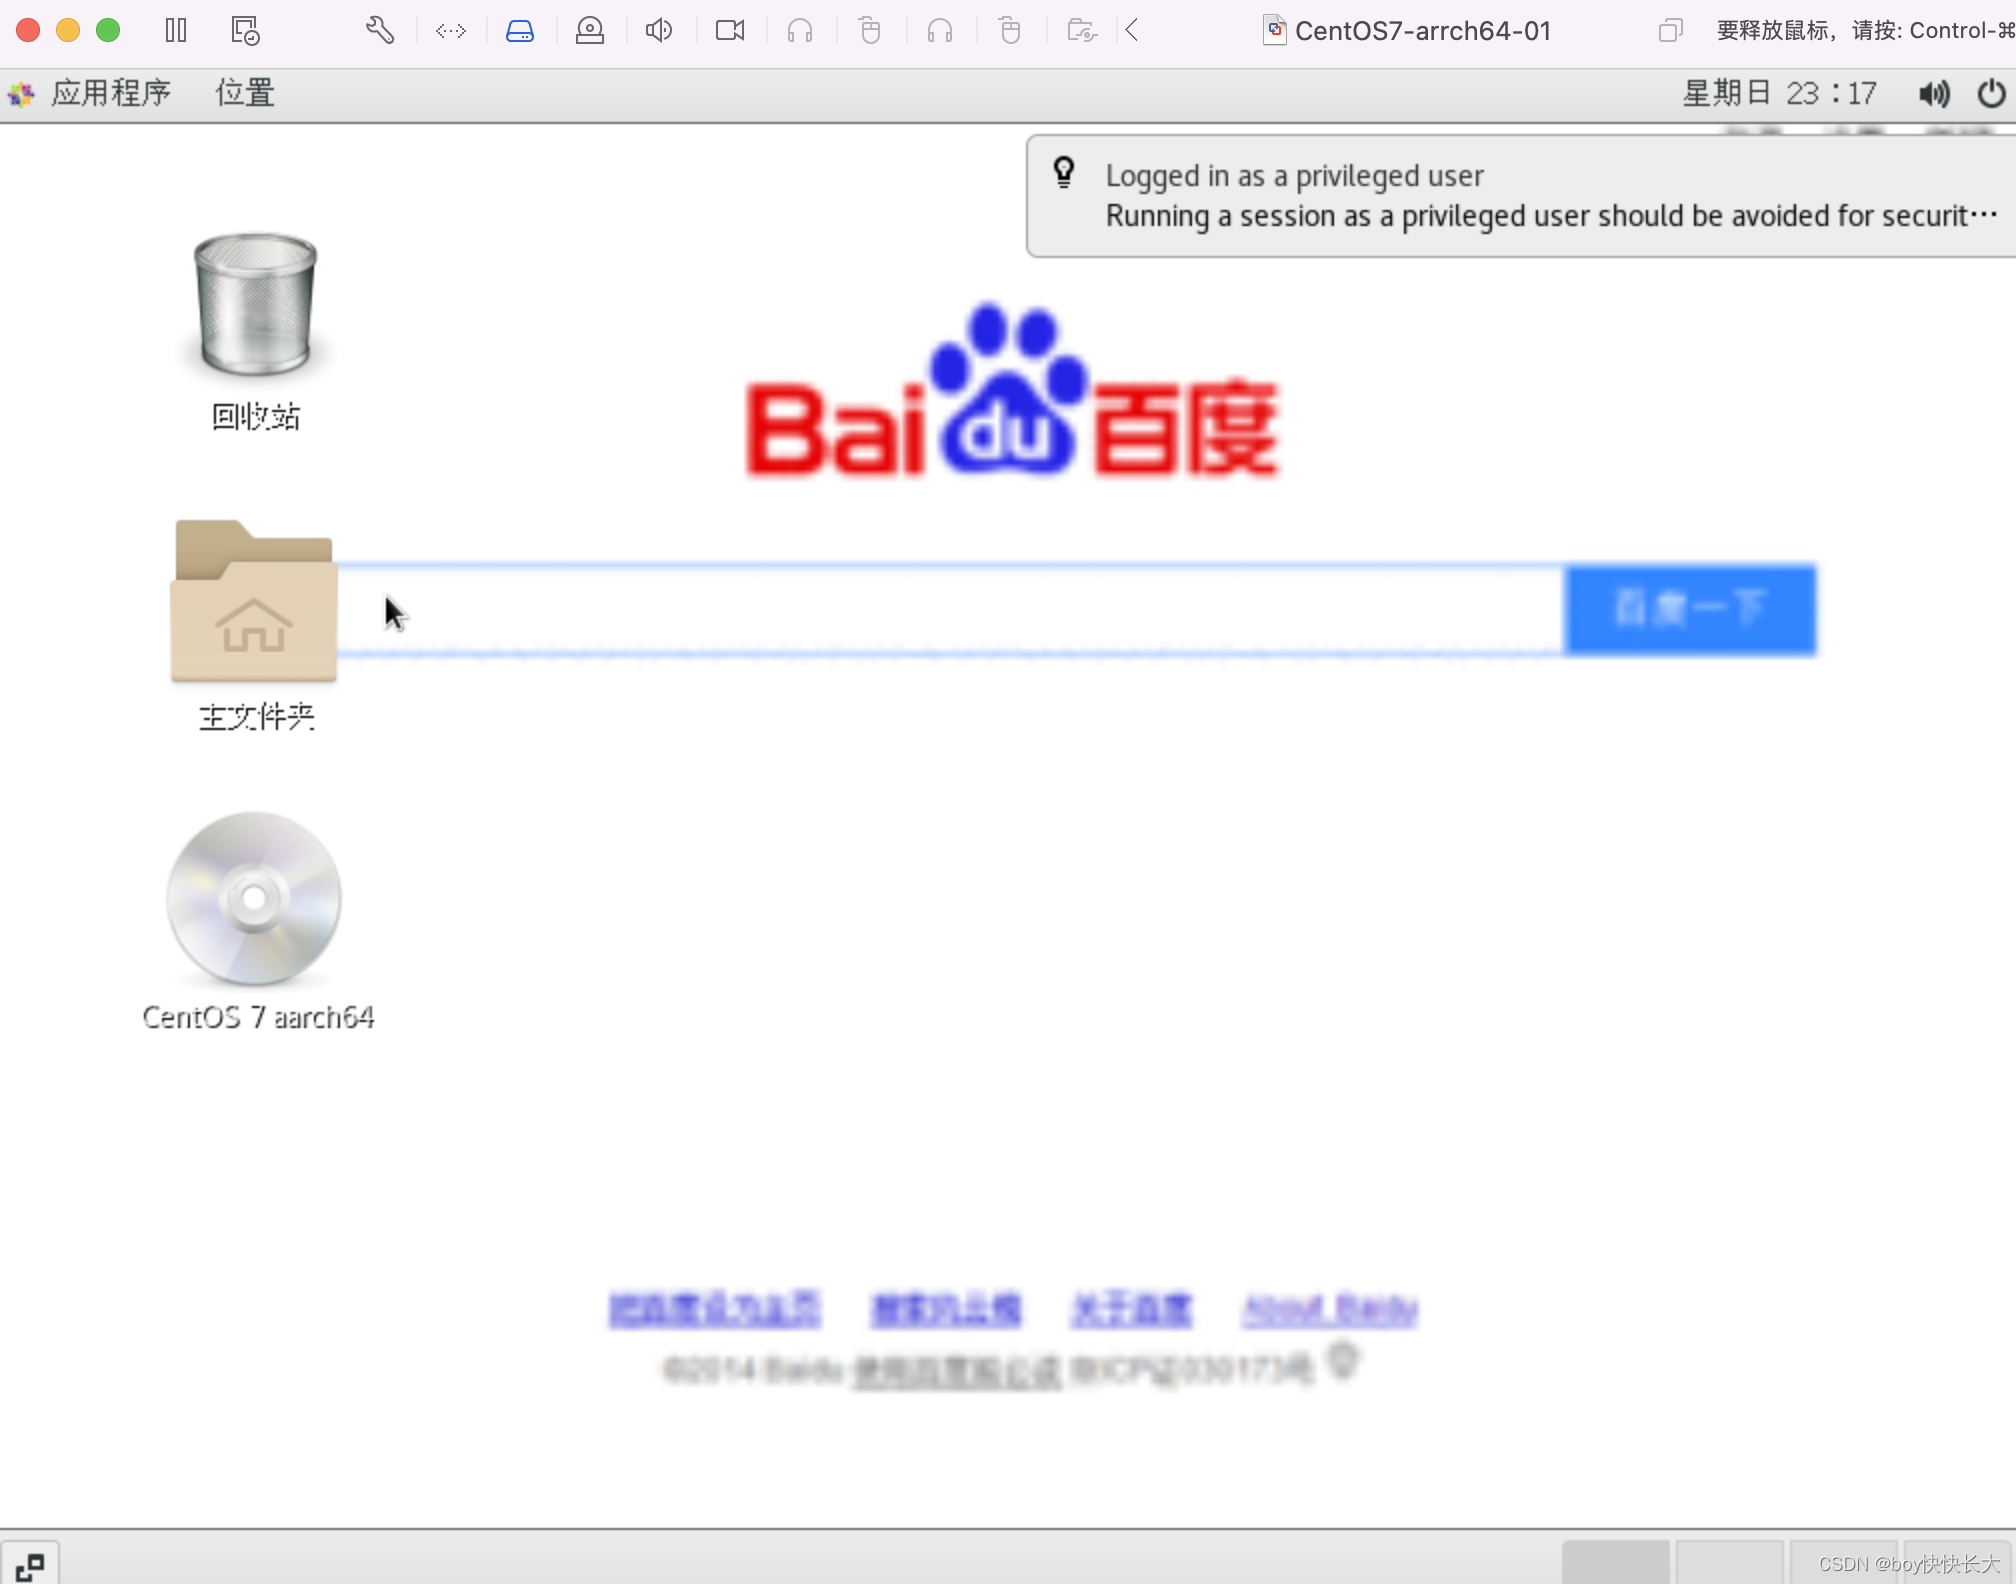Click the CD/DVD drive toolbar icon
Screen dimensions: 2016x1584
pyautogui.click(x=590, y=31)
